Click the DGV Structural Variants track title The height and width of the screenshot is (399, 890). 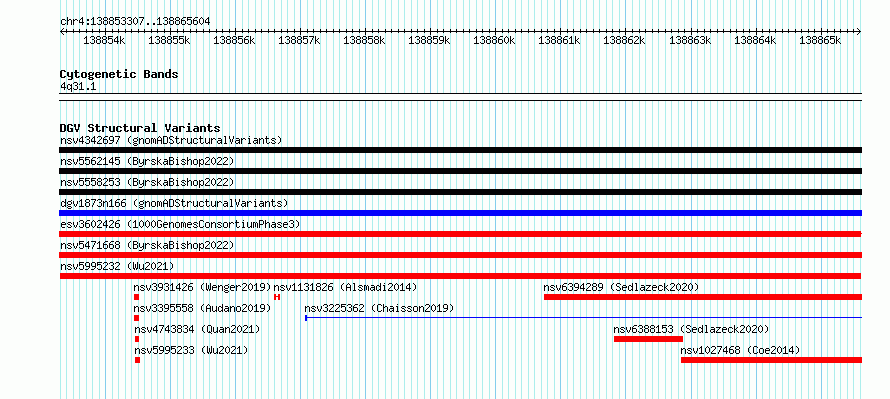pyautogui.click(x=140, y=128)
